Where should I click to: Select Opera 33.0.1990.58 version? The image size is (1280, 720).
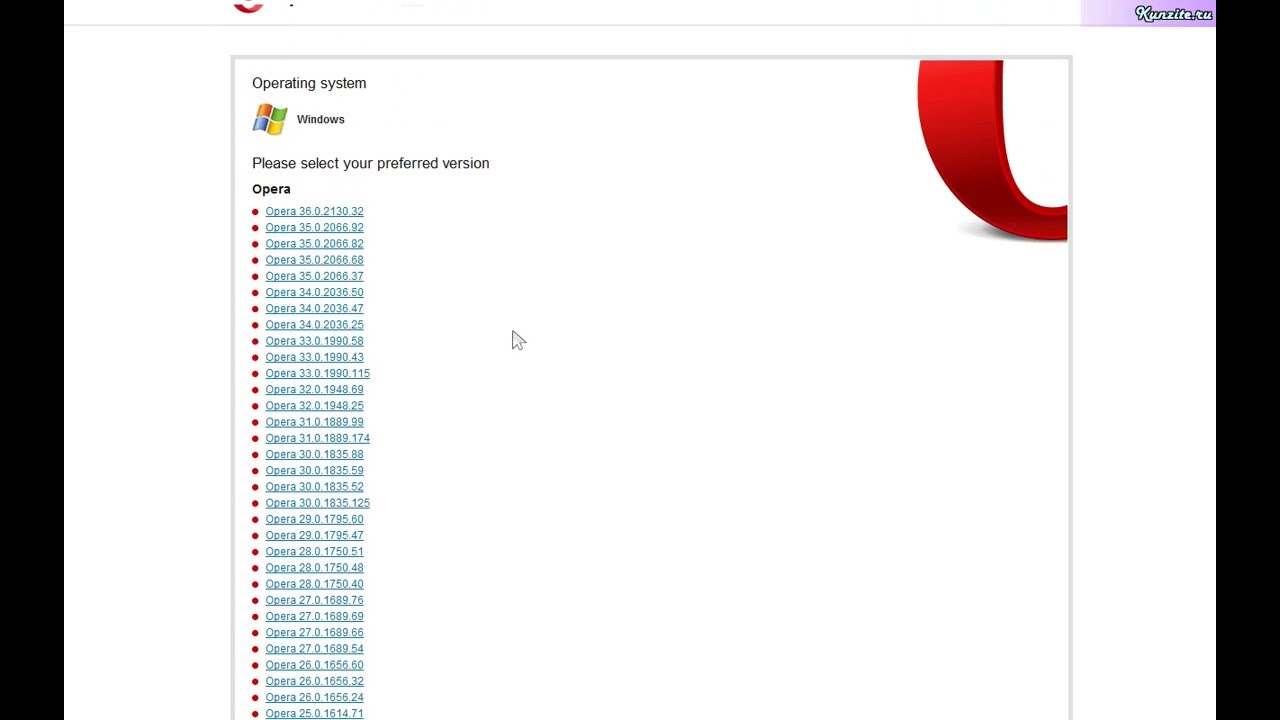click(314, 341)
